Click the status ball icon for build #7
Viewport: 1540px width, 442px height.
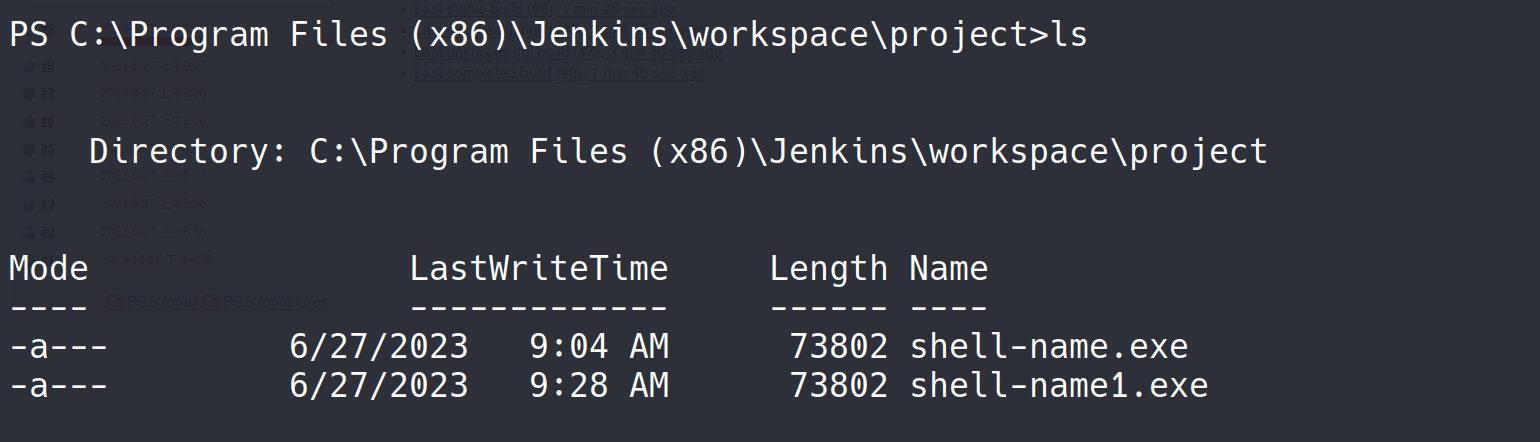click(x=29, y=94)
